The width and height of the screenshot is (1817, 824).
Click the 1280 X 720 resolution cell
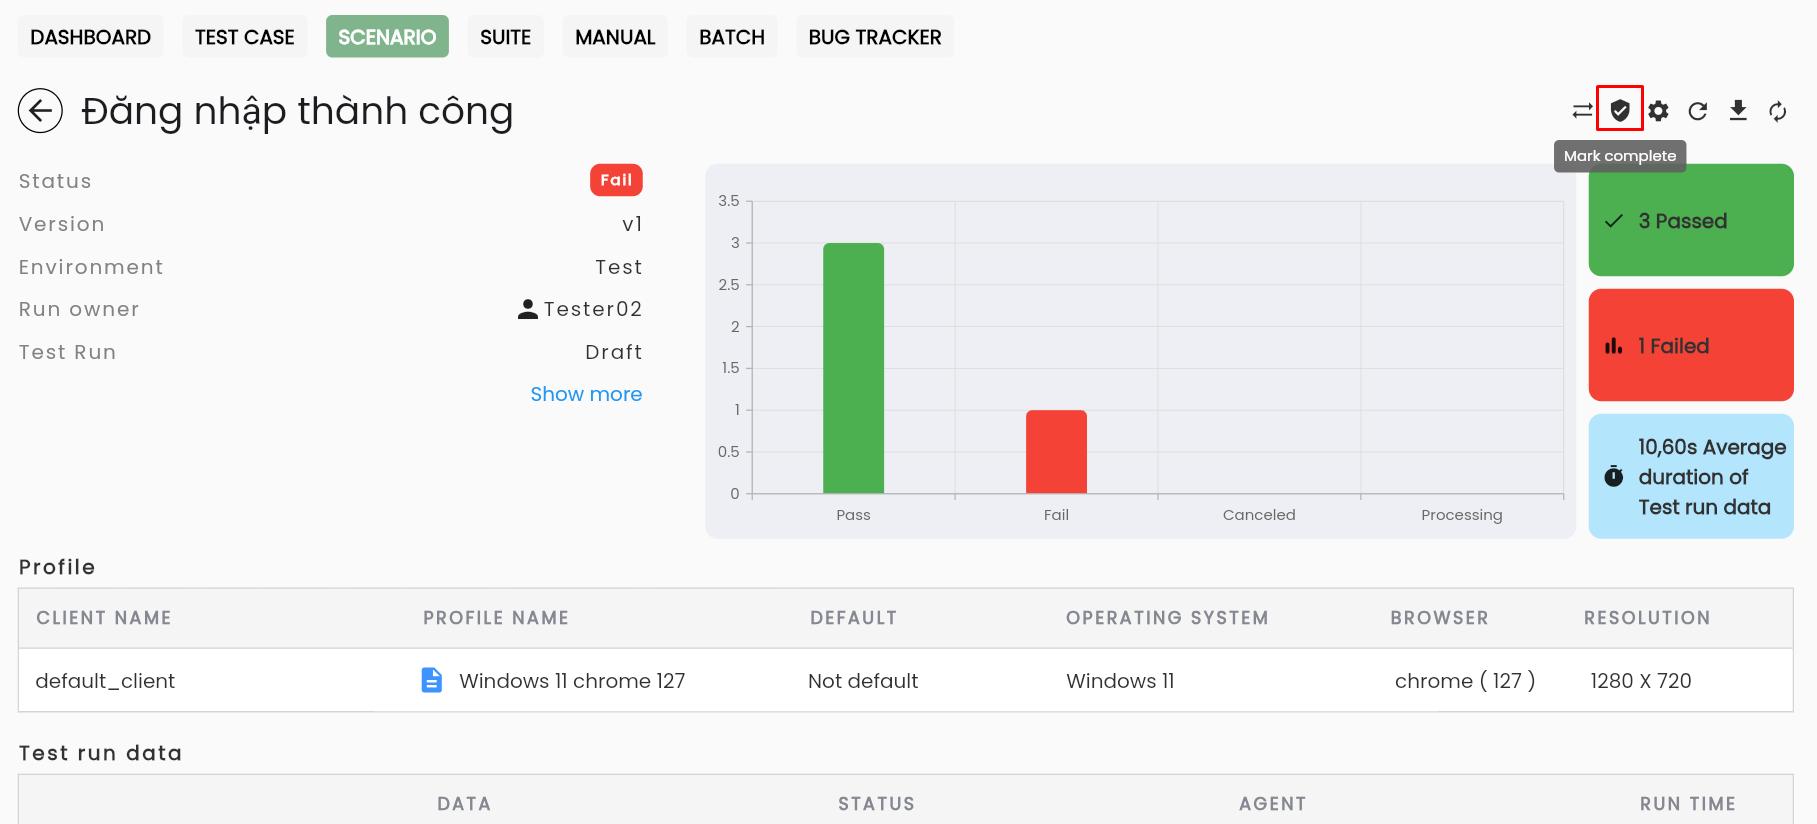tap(1641, 681)
